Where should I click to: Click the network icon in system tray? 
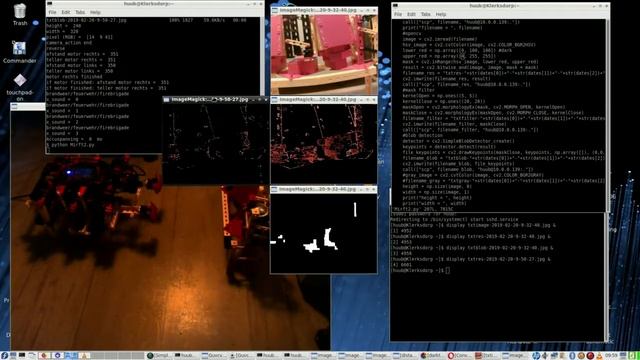click(554, 356)
